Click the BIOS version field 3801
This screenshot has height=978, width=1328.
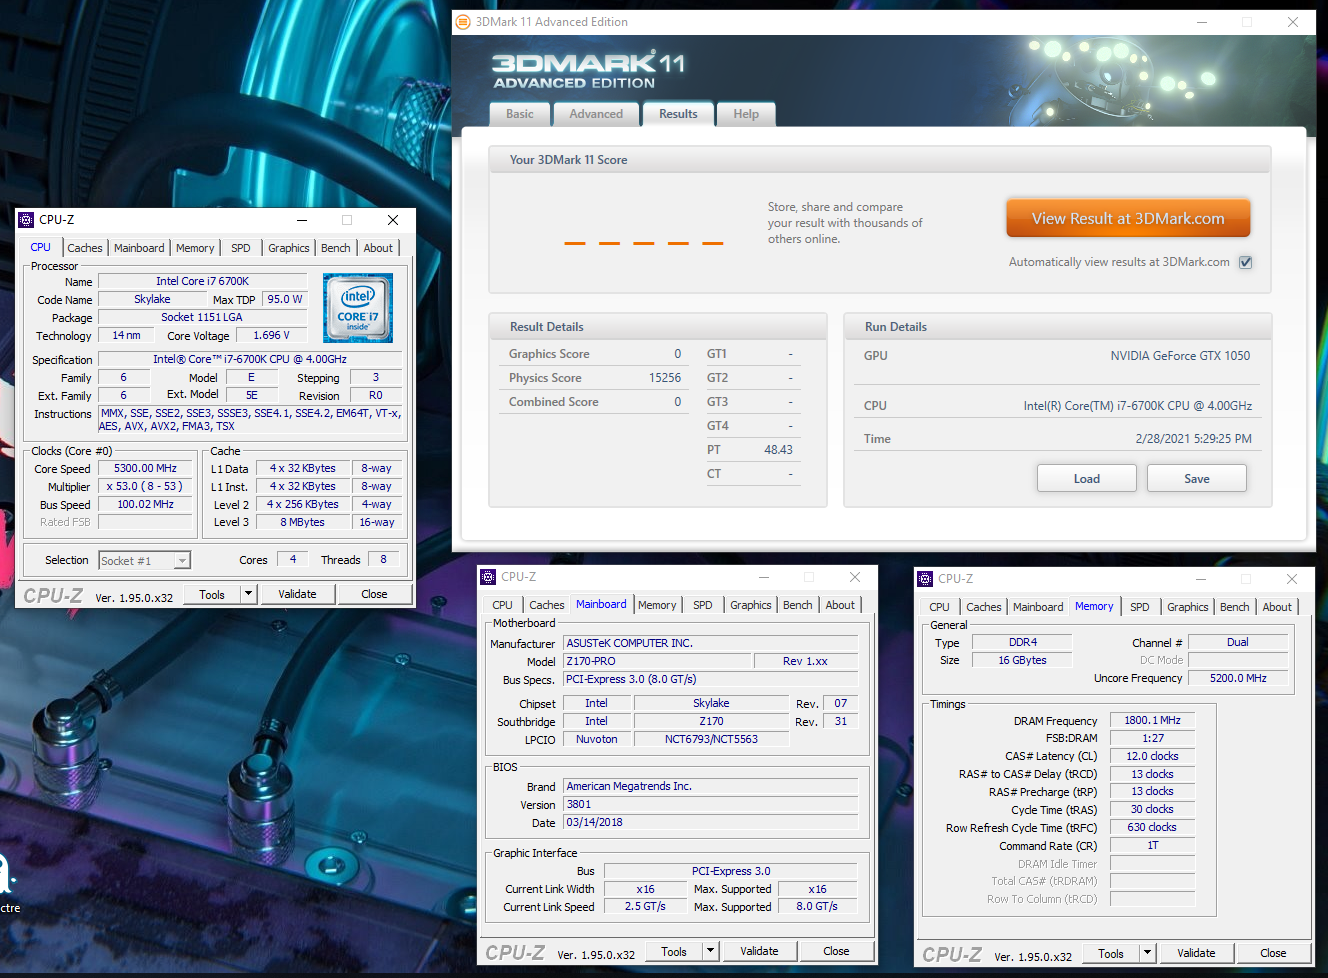pyautogui.click(x=711, y=804)
